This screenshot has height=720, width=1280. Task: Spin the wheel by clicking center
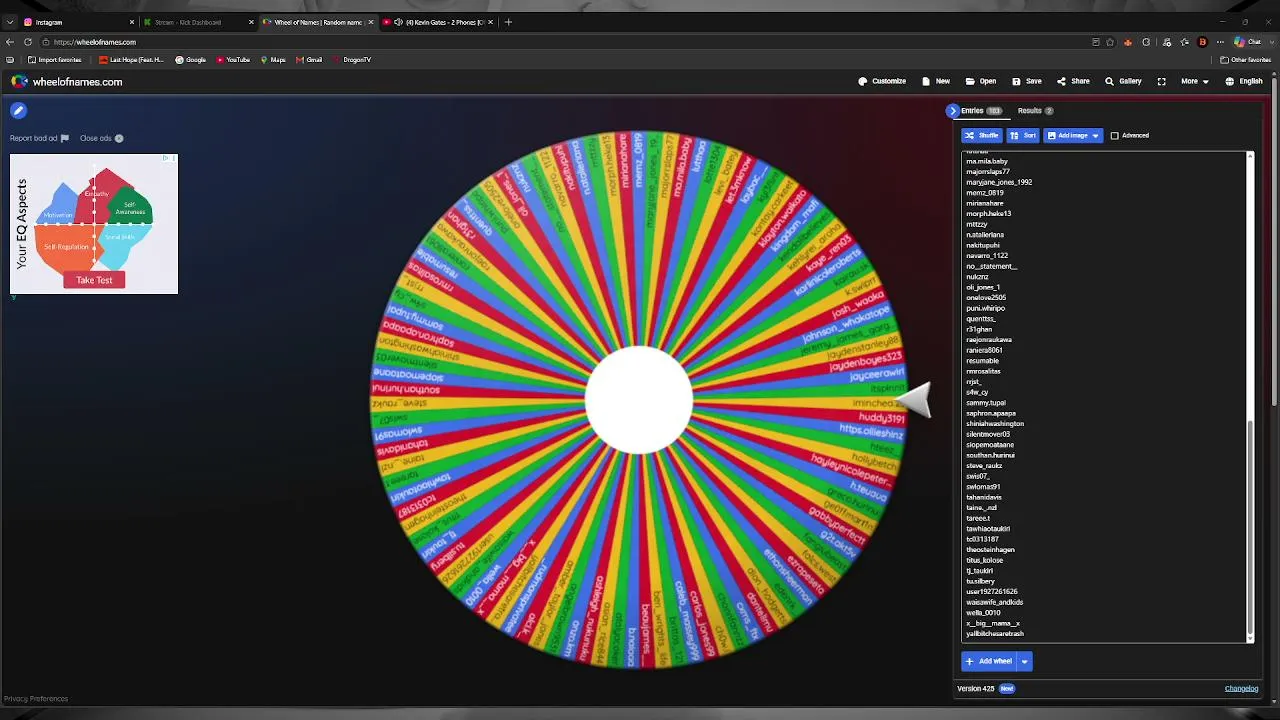coord(639,400)
